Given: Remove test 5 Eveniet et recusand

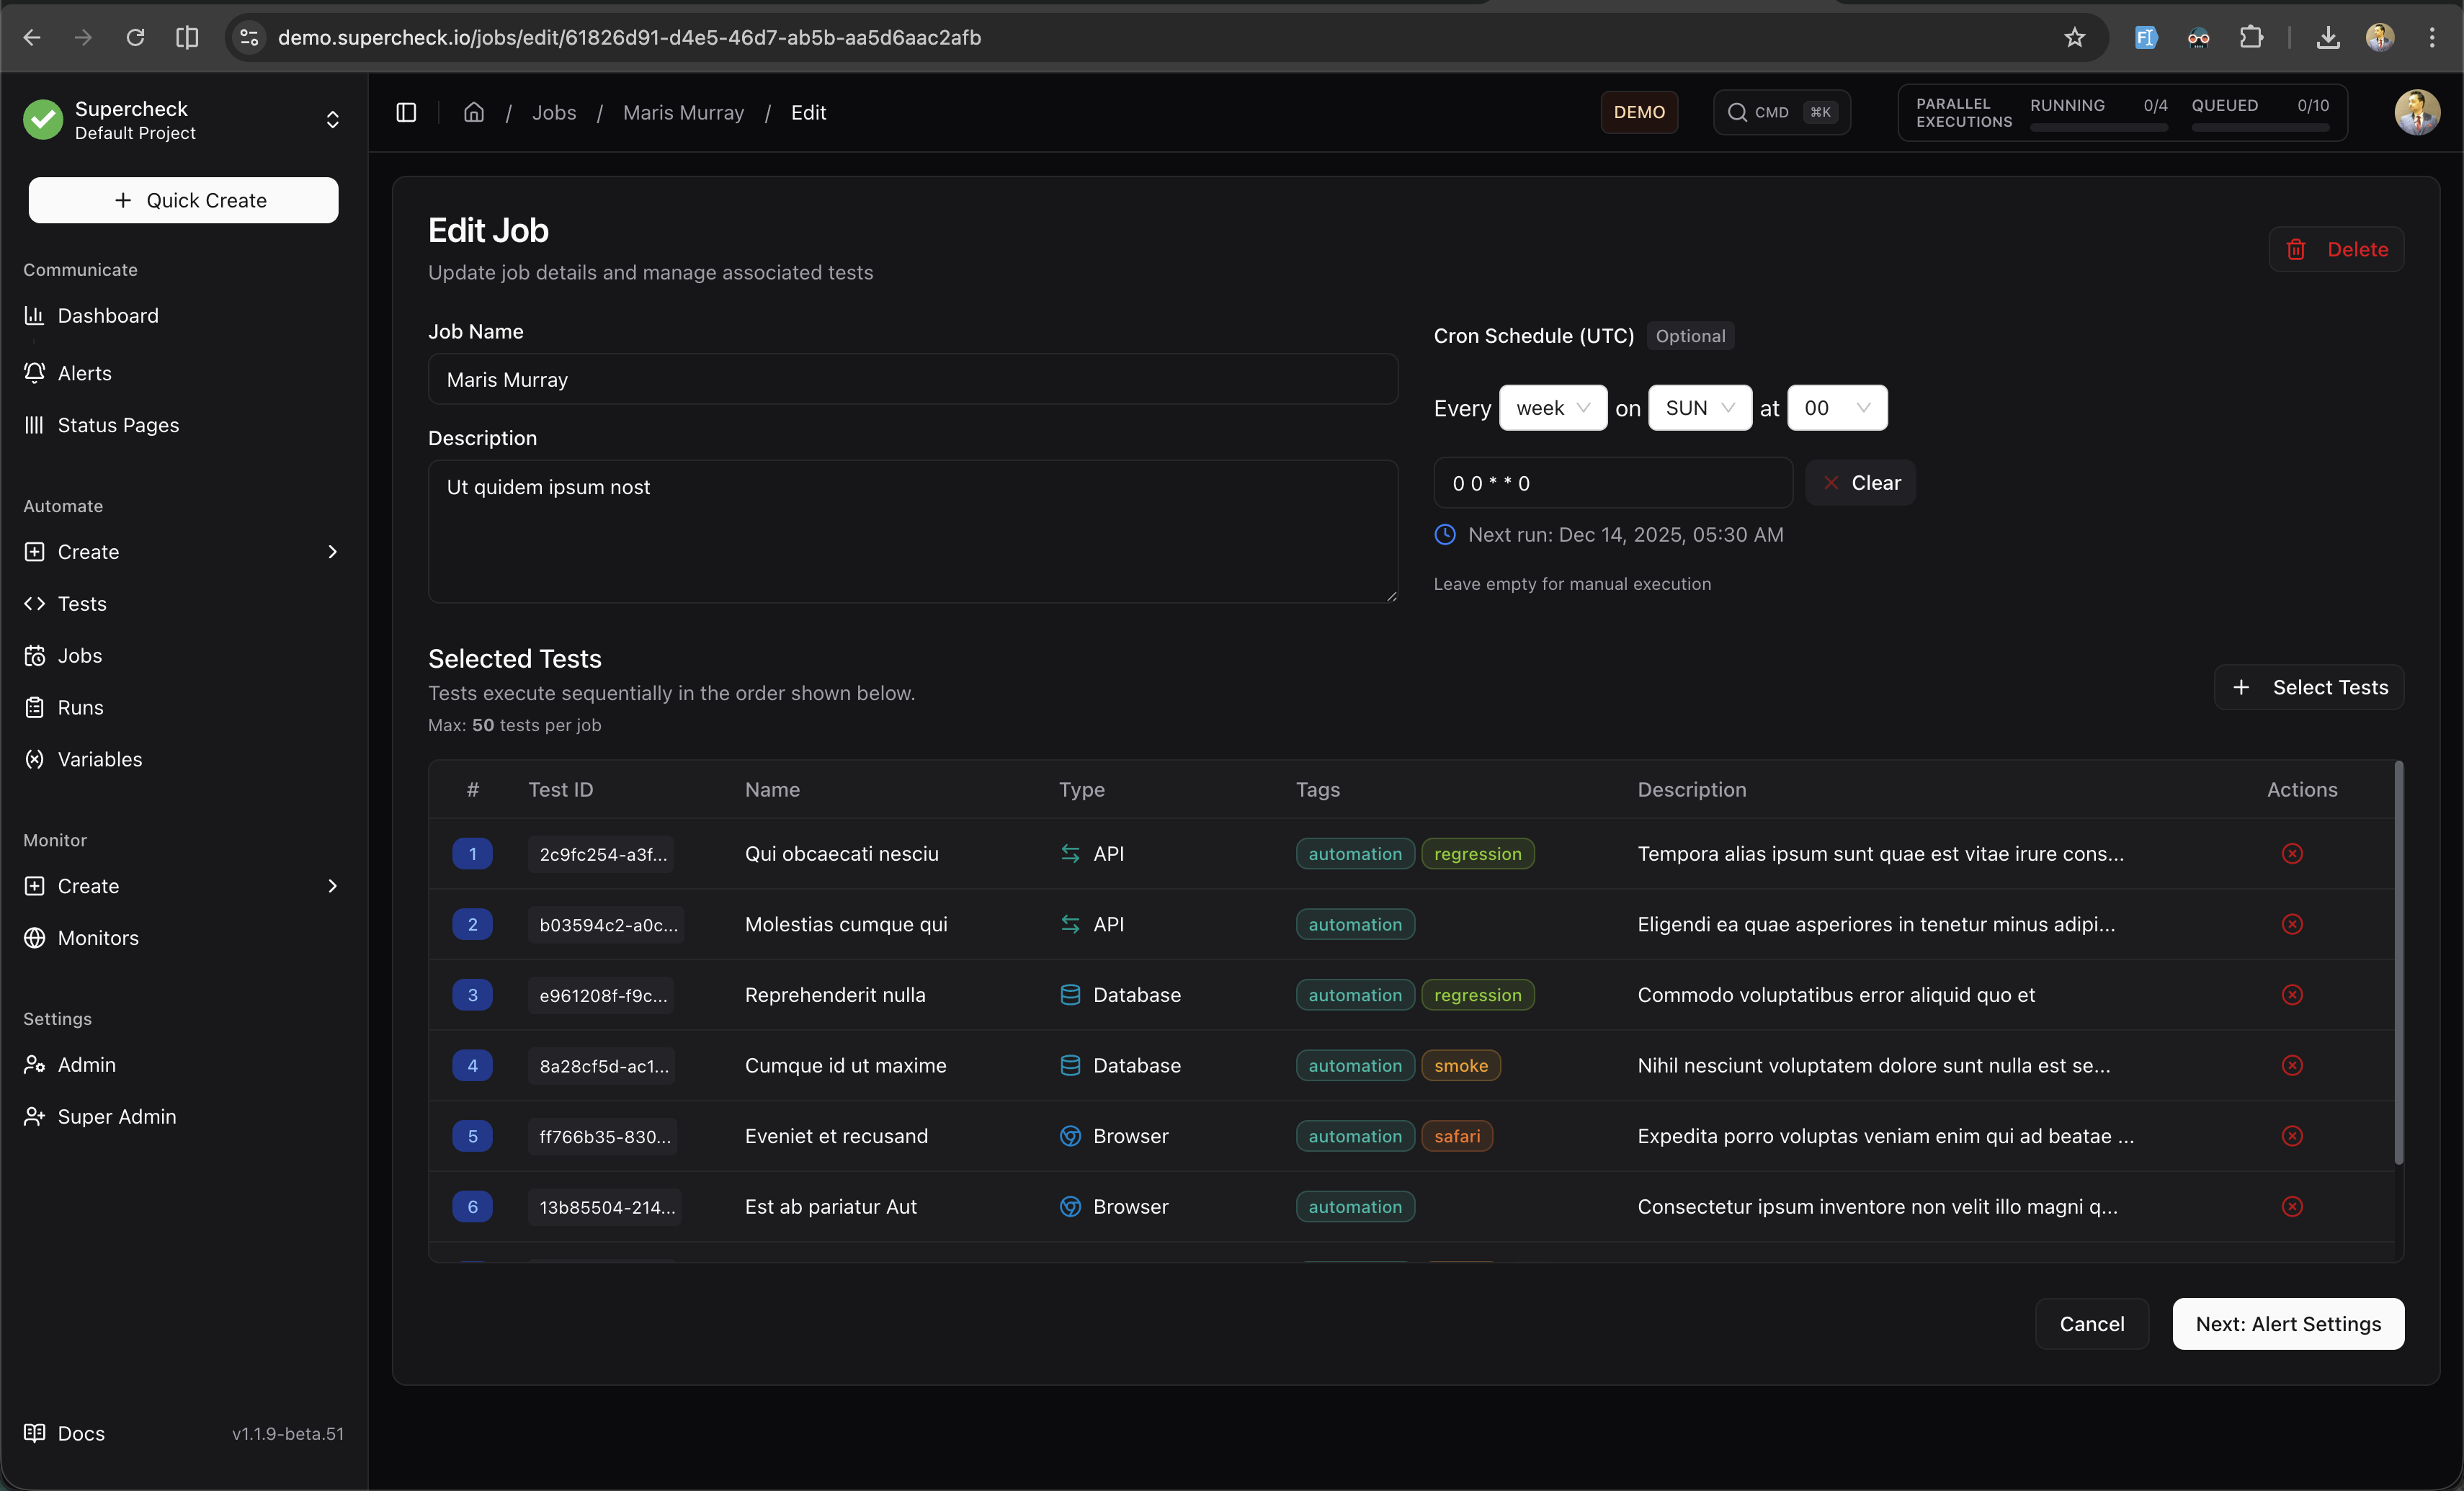Looking at the screenshot, I should [2292, 1136].
